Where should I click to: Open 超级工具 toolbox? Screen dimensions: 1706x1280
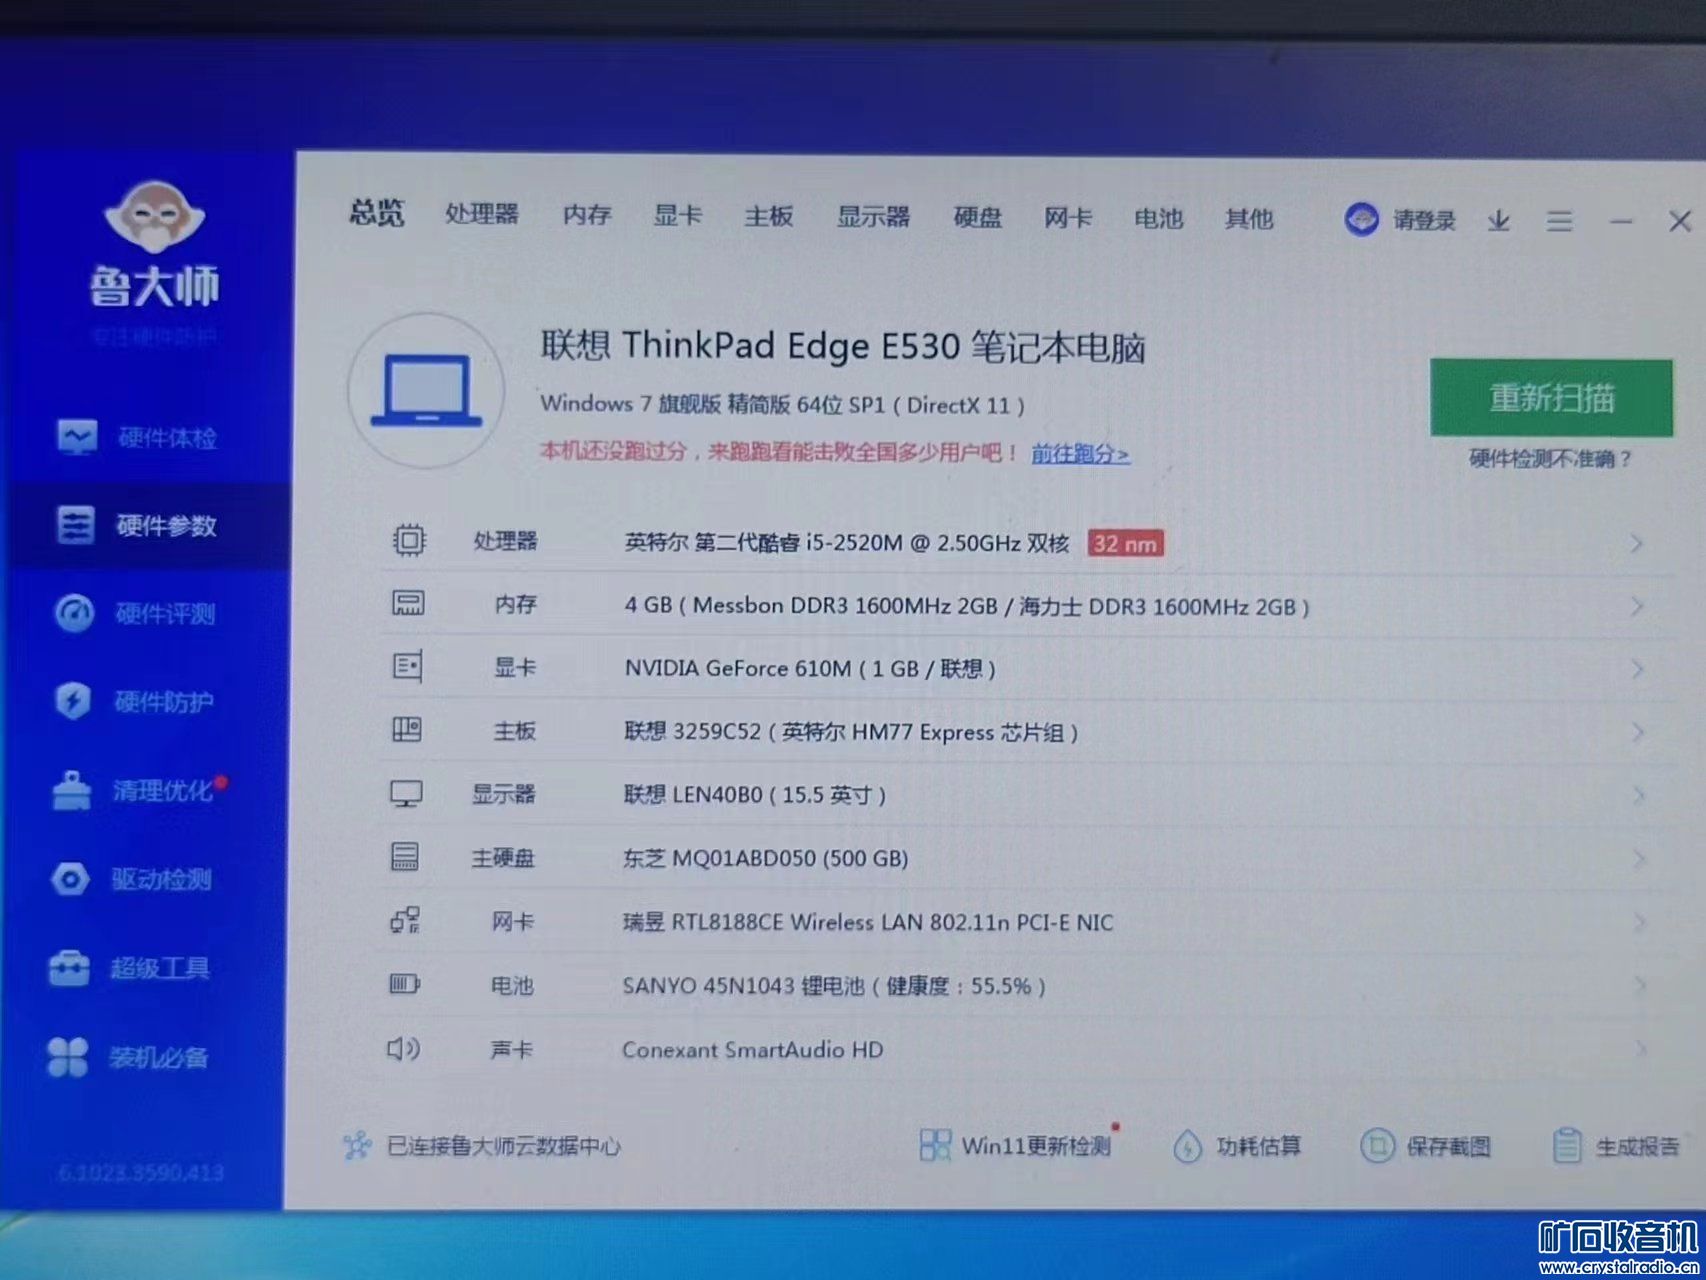click(129, 968)
